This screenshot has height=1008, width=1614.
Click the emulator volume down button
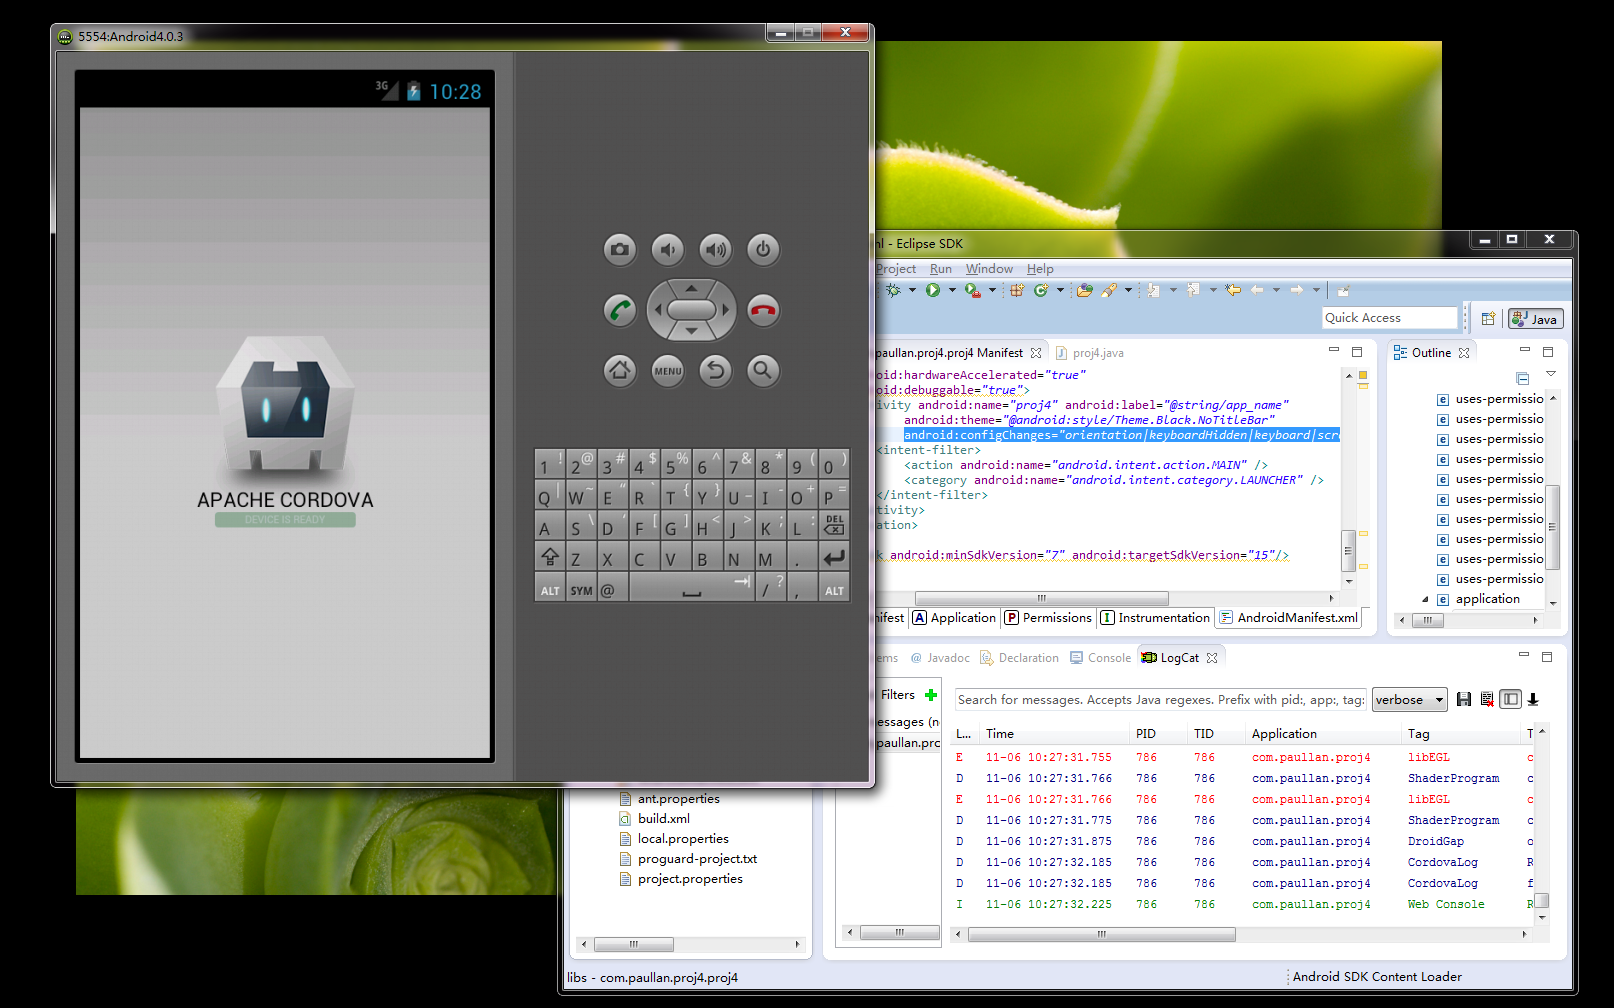[x=668, y=249]
